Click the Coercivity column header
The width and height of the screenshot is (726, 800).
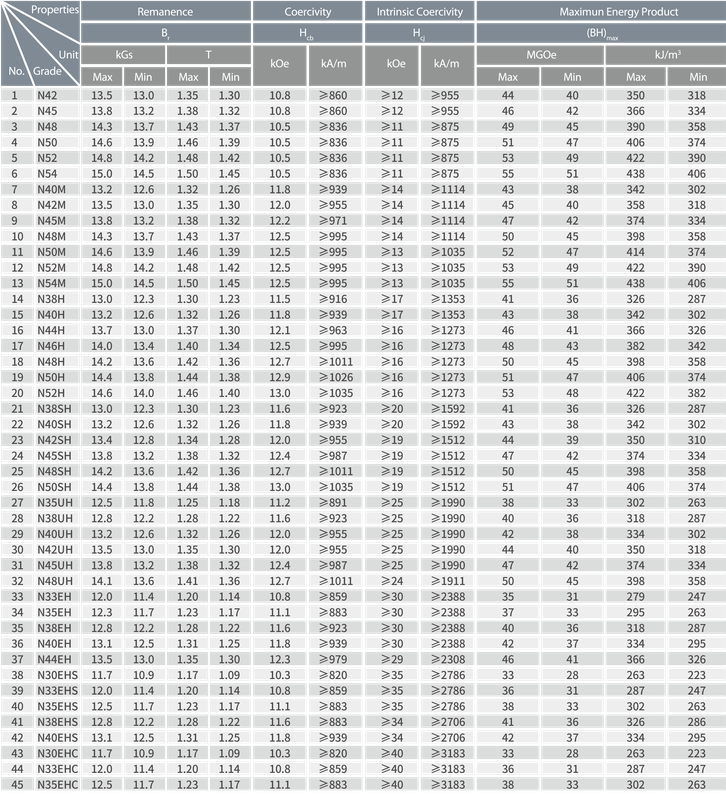307,12
